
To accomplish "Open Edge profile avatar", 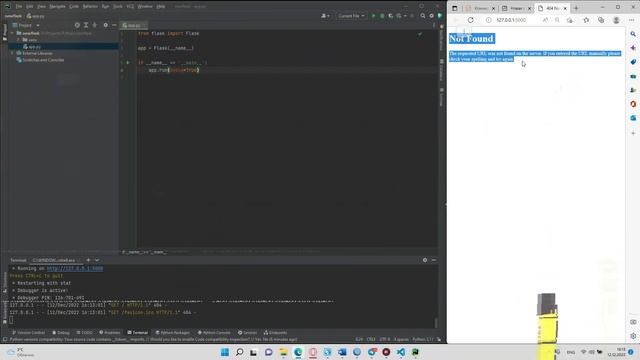I will [x=616, y=20].
